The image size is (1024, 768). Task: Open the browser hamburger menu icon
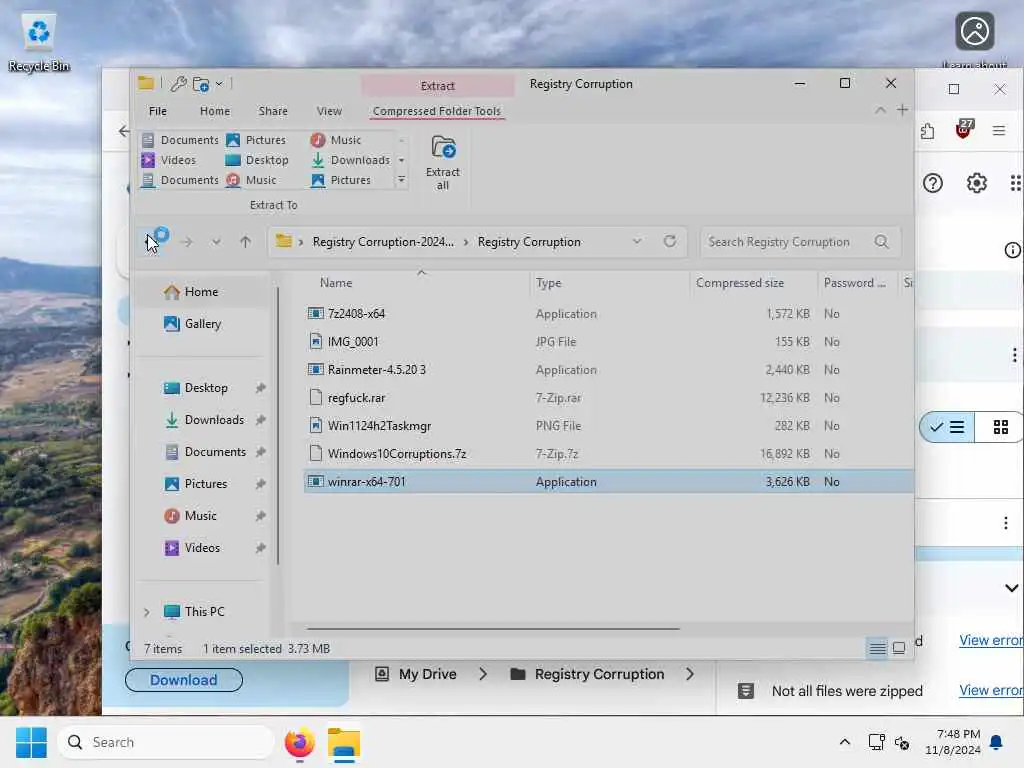[x=999, y=131]
